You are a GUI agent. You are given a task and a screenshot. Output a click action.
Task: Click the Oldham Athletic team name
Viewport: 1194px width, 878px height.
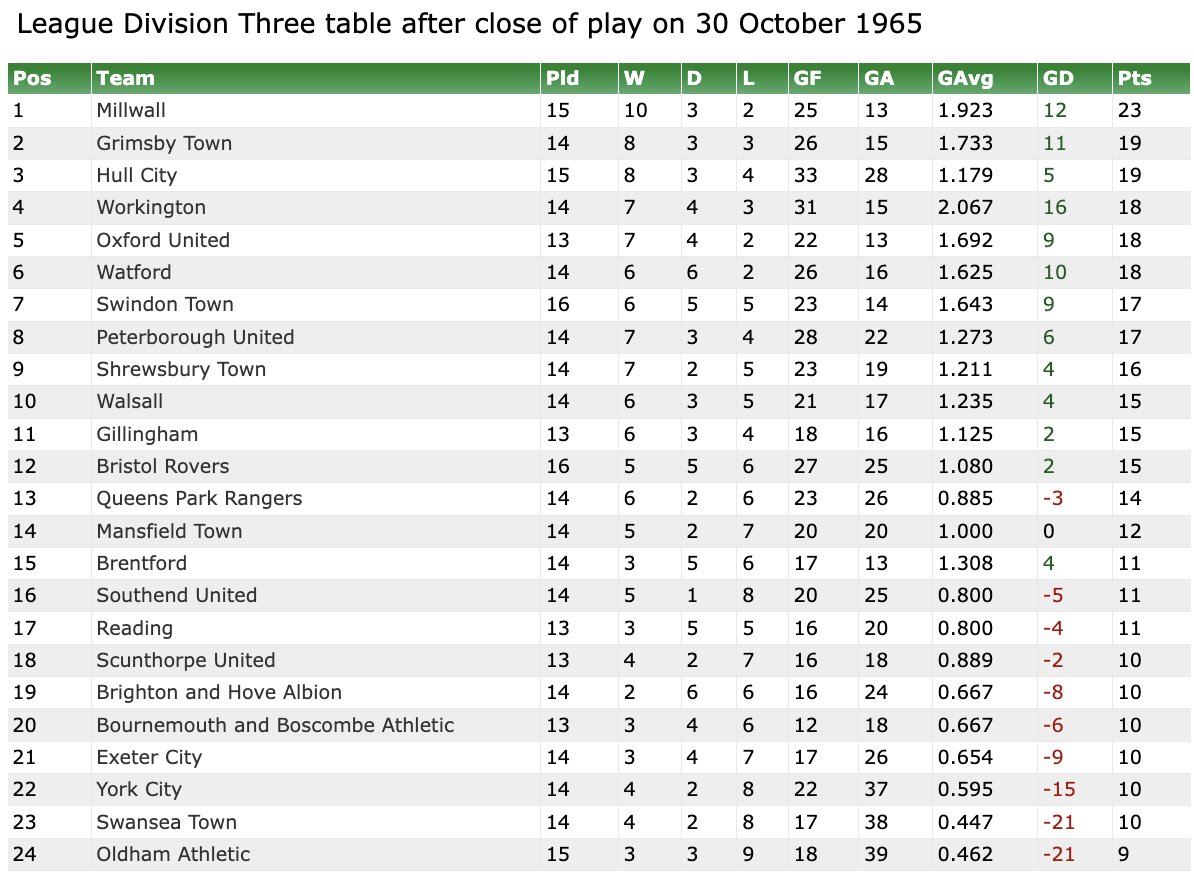click(173, 854)
